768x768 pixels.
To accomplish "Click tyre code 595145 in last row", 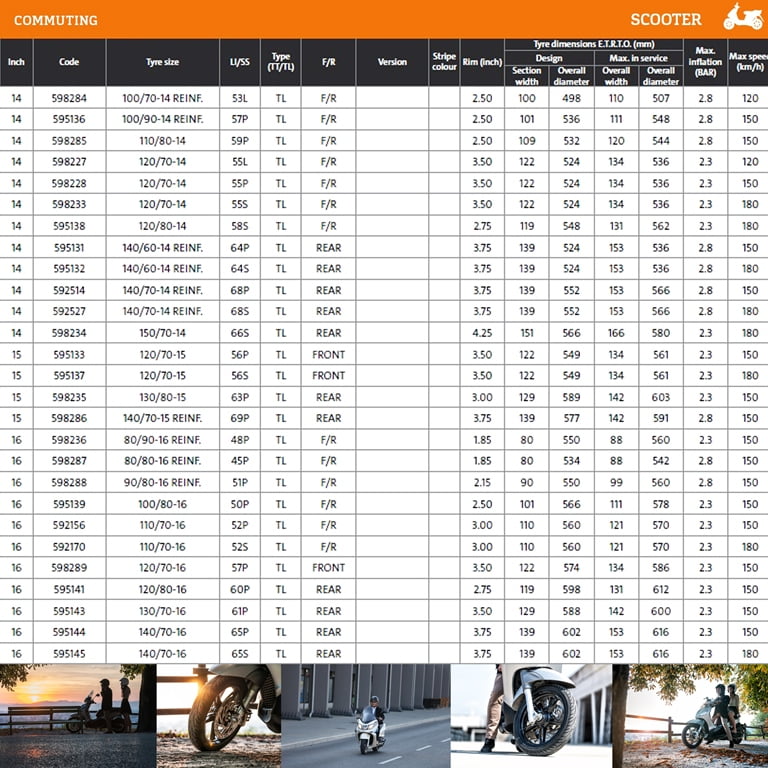I will pos(69,654).
